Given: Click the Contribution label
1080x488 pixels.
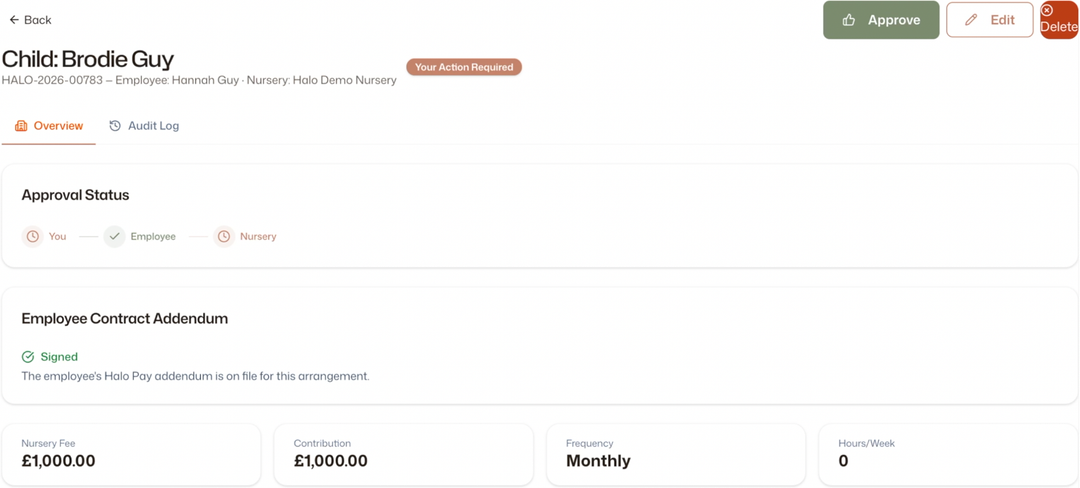Looking at the screenshot, I should pos(322,443).
